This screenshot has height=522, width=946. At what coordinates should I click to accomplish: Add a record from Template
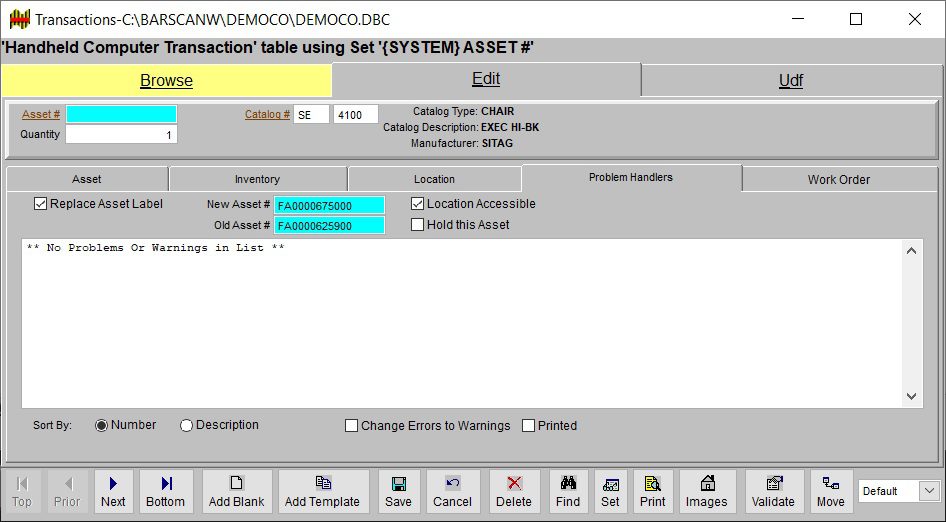322,492
